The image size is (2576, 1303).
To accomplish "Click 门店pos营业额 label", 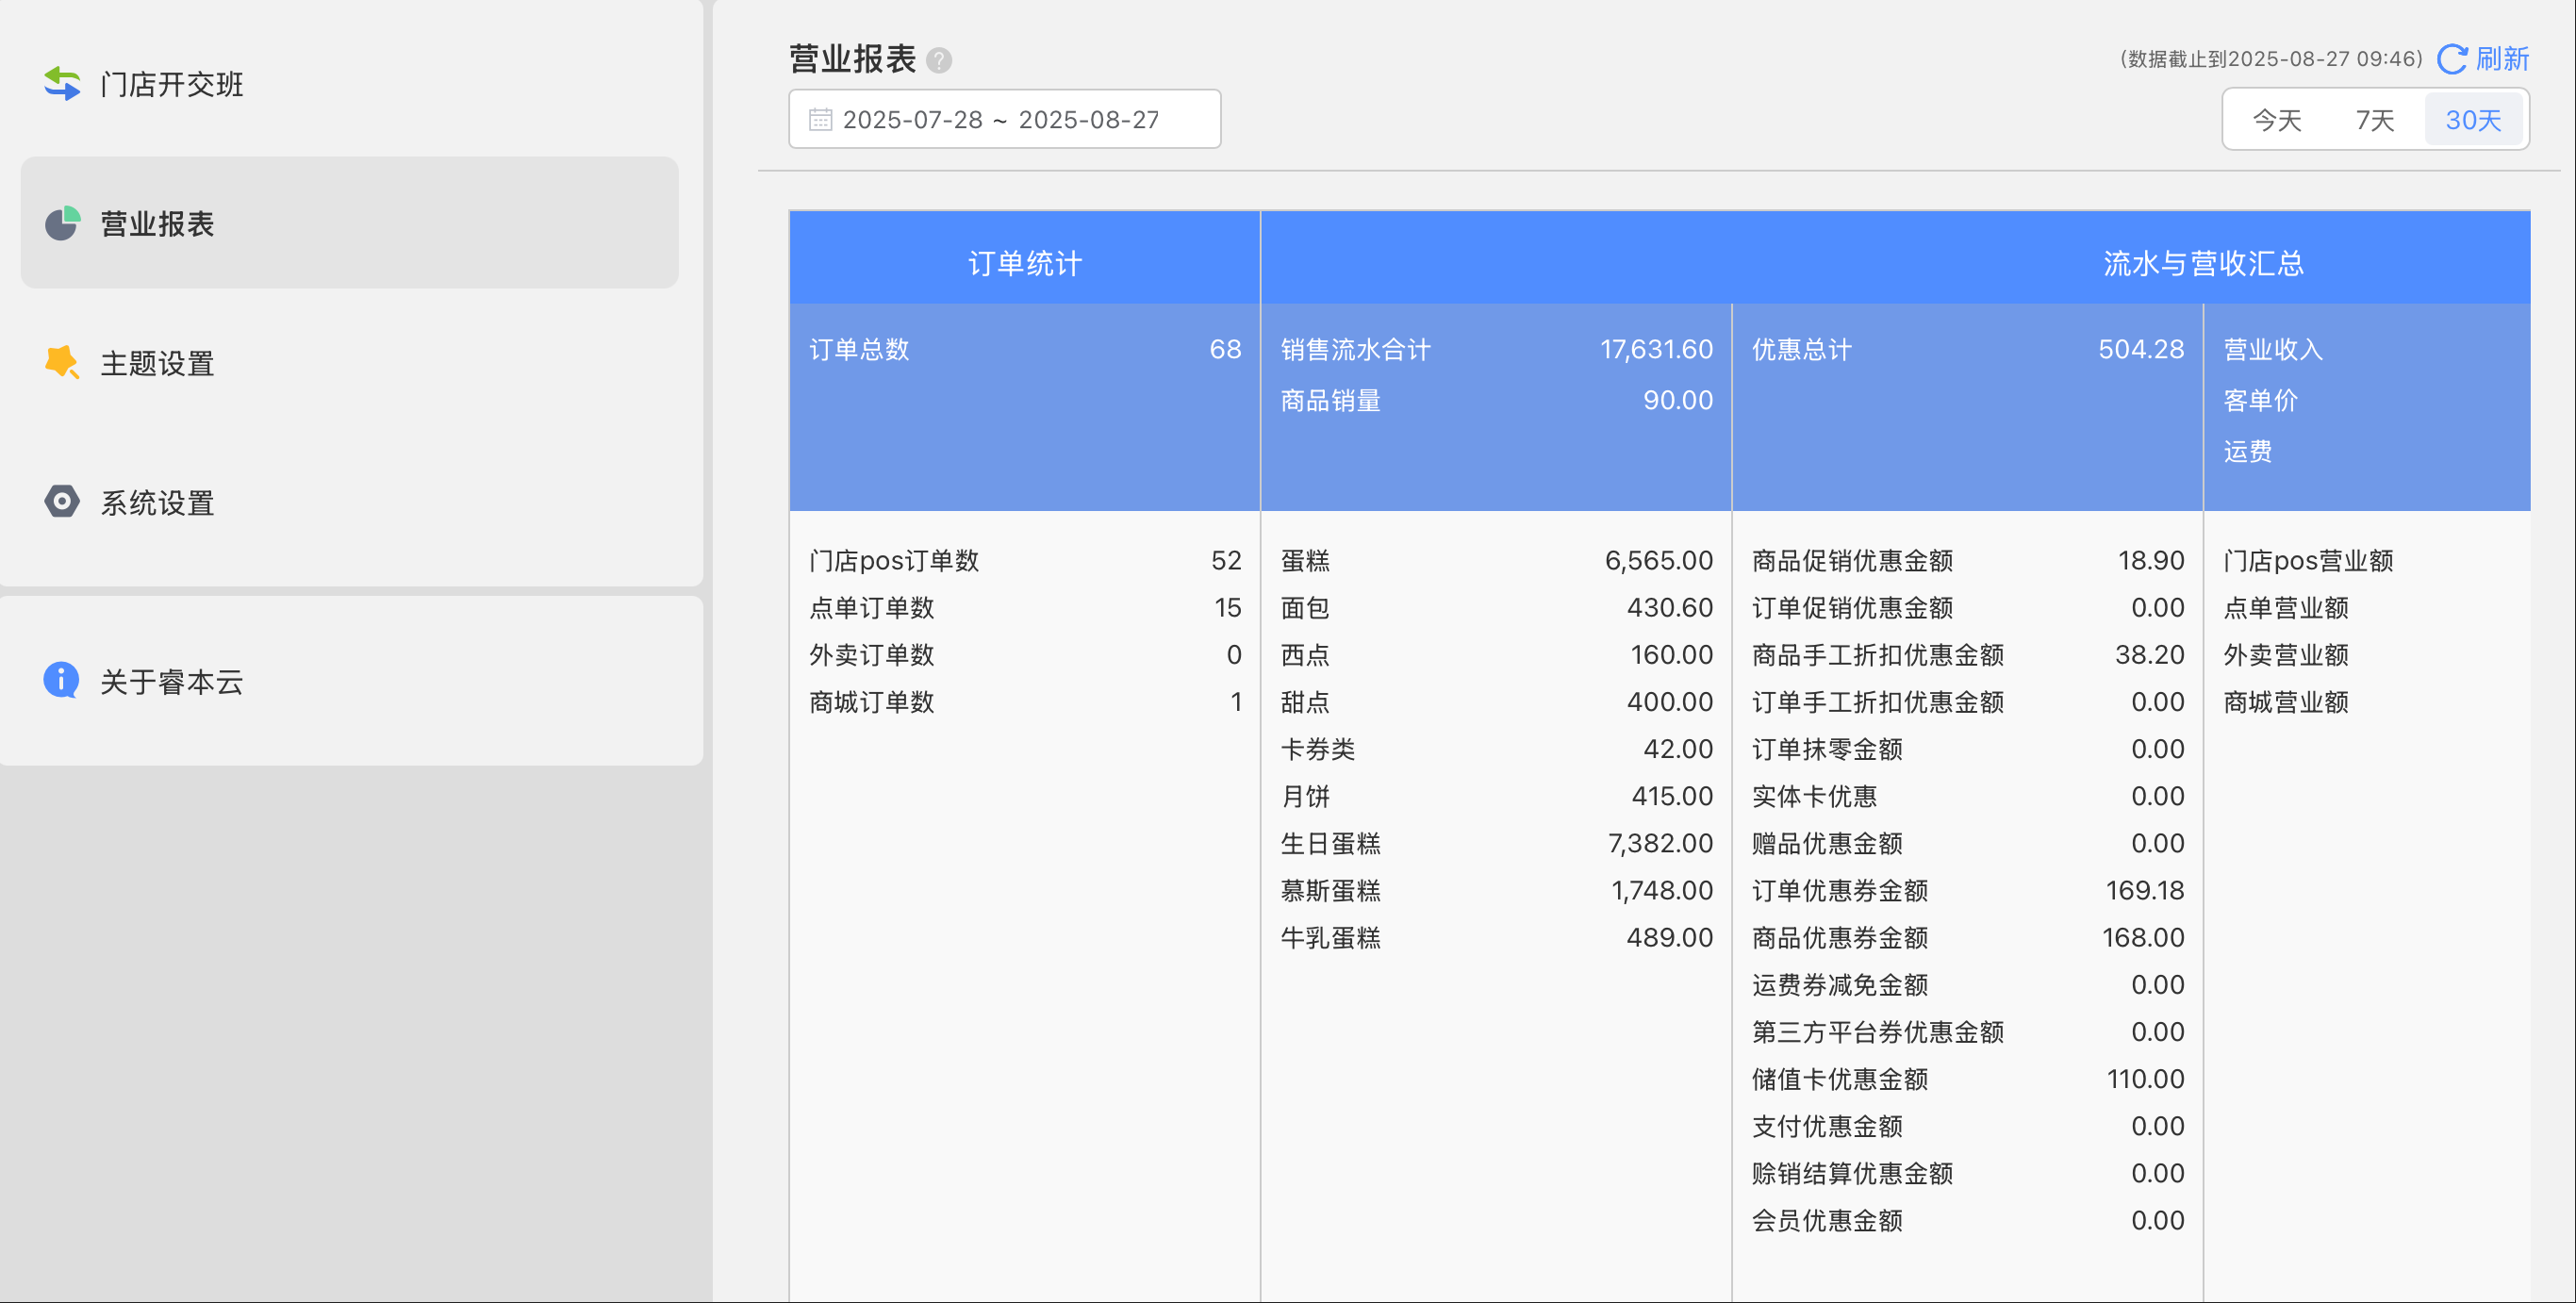I will pos(2308,560).
